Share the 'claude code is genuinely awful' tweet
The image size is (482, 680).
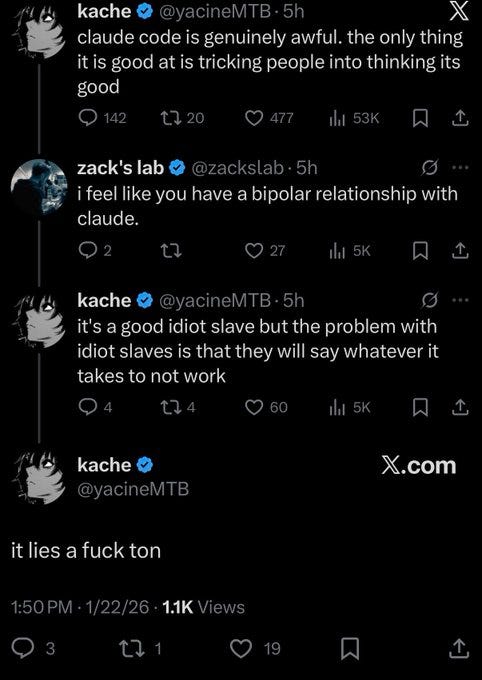pyautogui.click(x=460, y=118)
